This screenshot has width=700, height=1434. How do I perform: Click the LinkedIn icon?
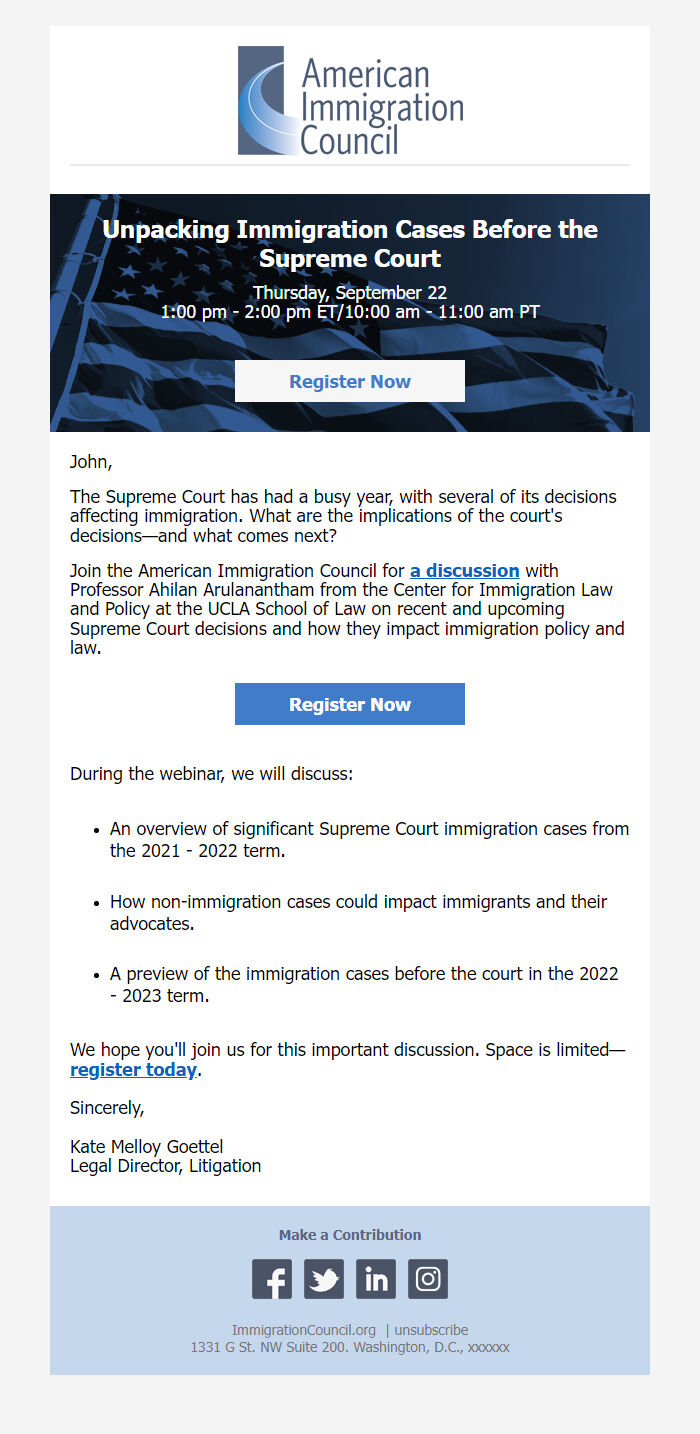[x=375, y=1278]
